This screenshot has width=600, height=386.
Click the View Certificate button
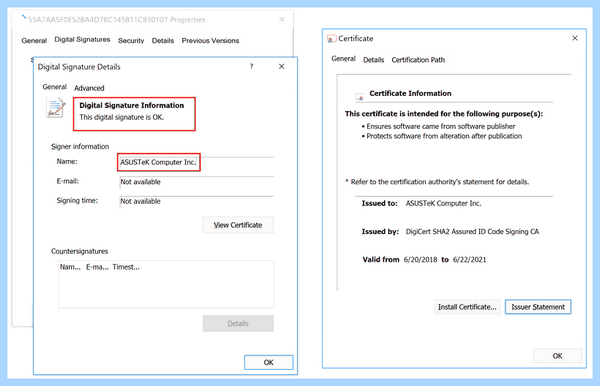tap(238, 225)
